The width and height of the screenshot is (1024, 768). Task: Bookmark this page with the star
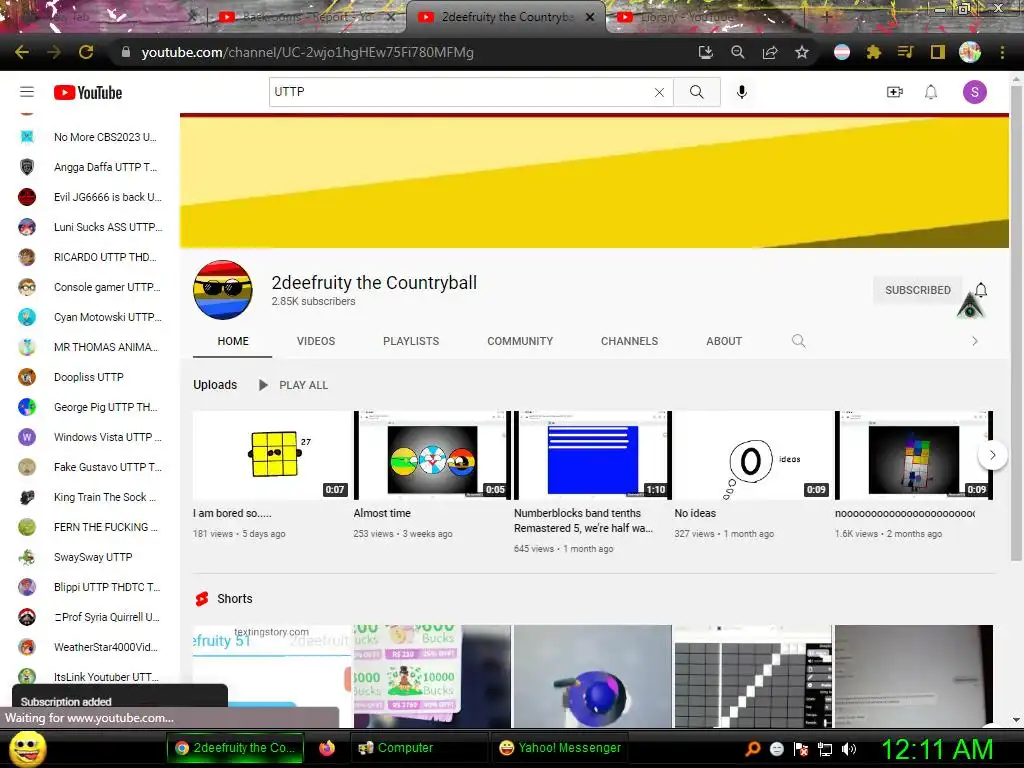point(802,52)
